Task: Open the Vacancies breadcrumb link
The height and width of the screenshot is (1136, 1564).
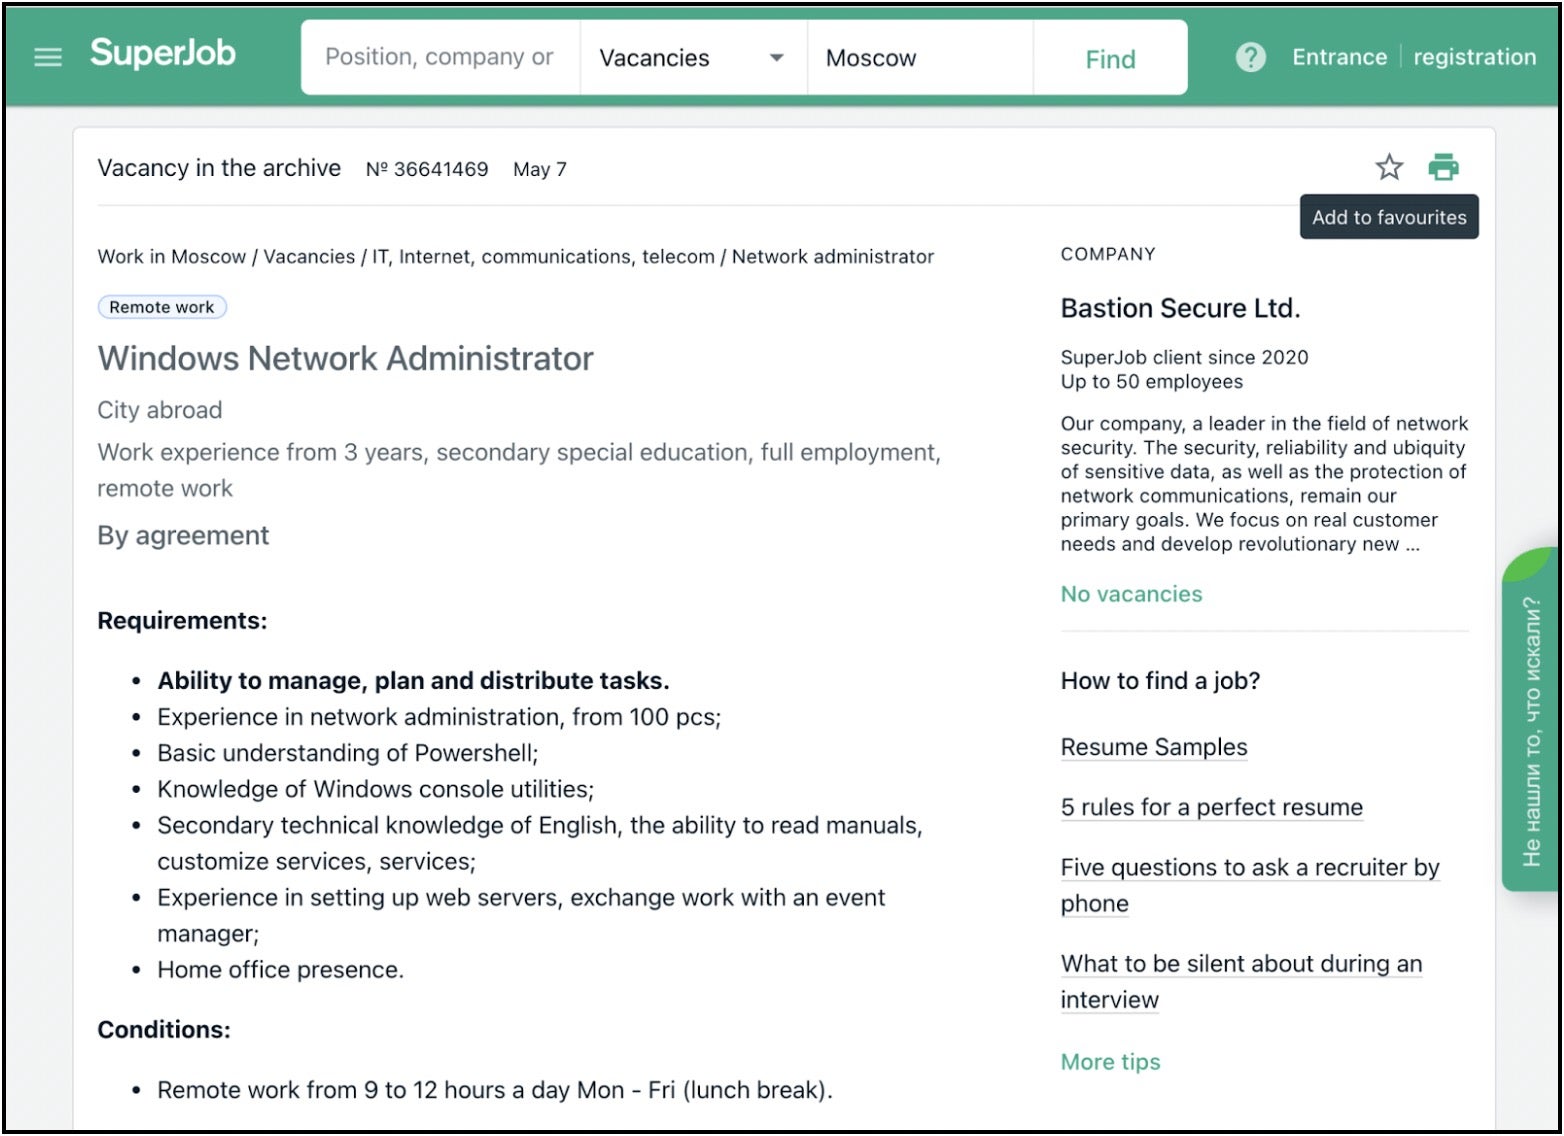Action: (309, 257)
